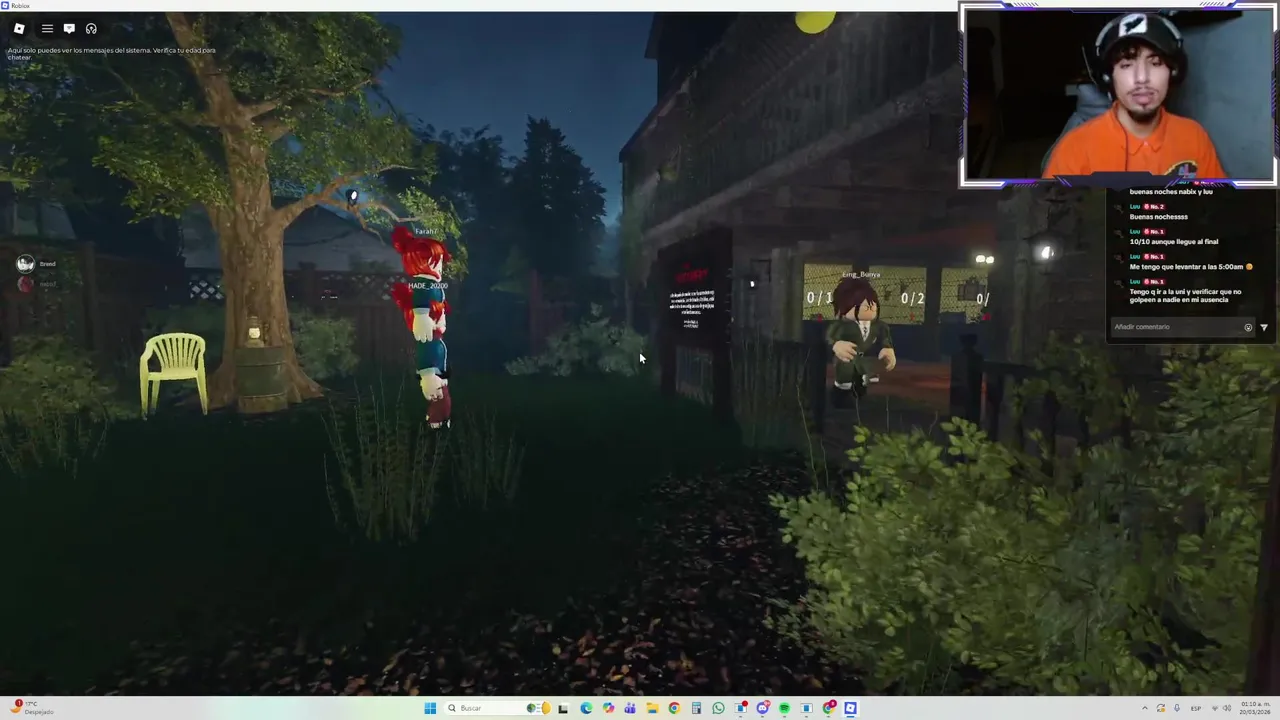Open WhatsApp from taskbar

pyautogui.click(x=718, y=708)
